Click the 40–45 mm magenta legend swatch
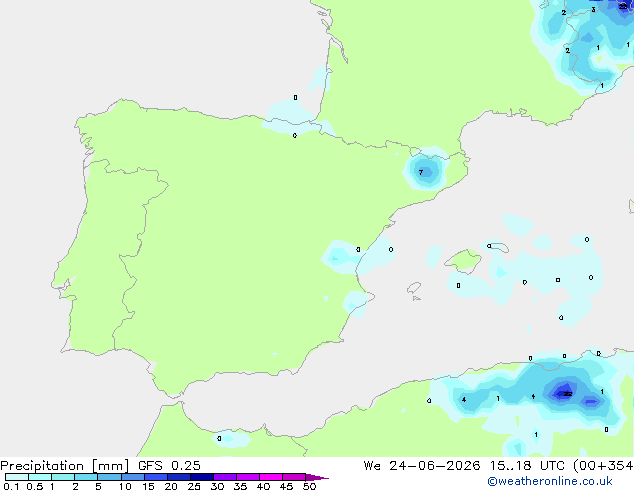Viewport: 634px width, 490px height. tap(271, 477)
